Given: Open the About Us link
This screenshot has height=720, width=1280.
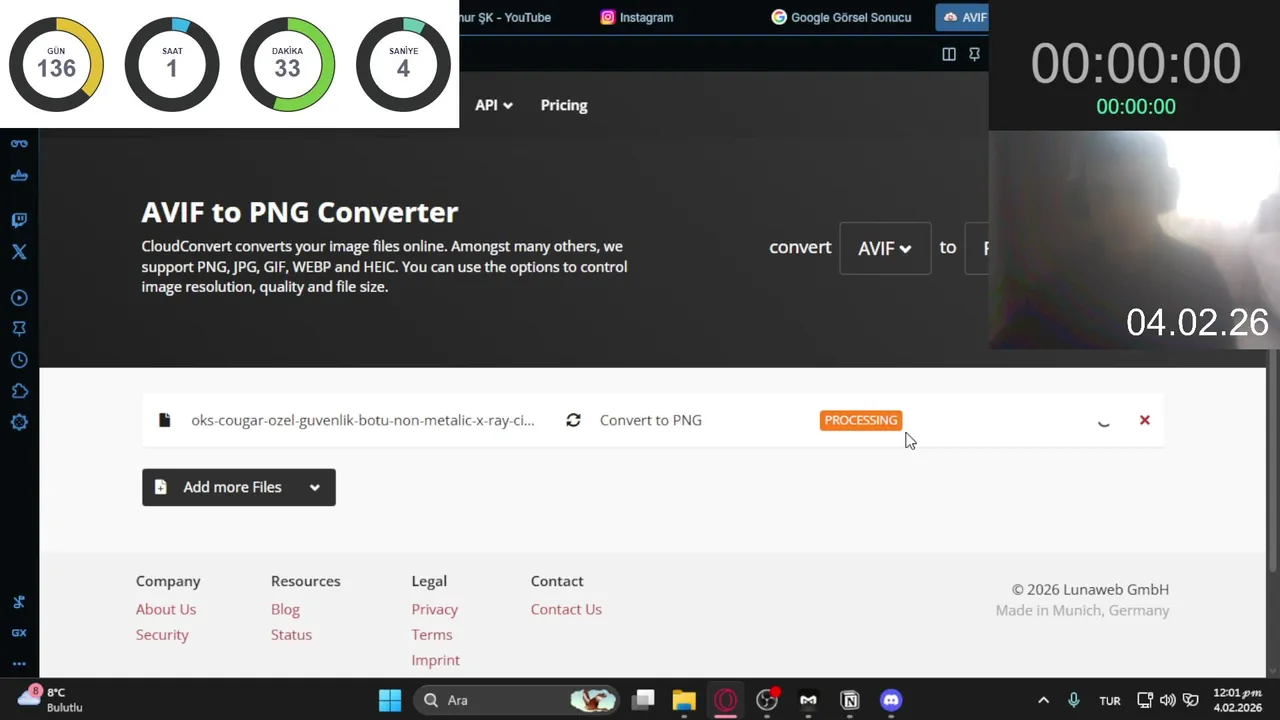Looking at the screenshot, I should point(166,609).
